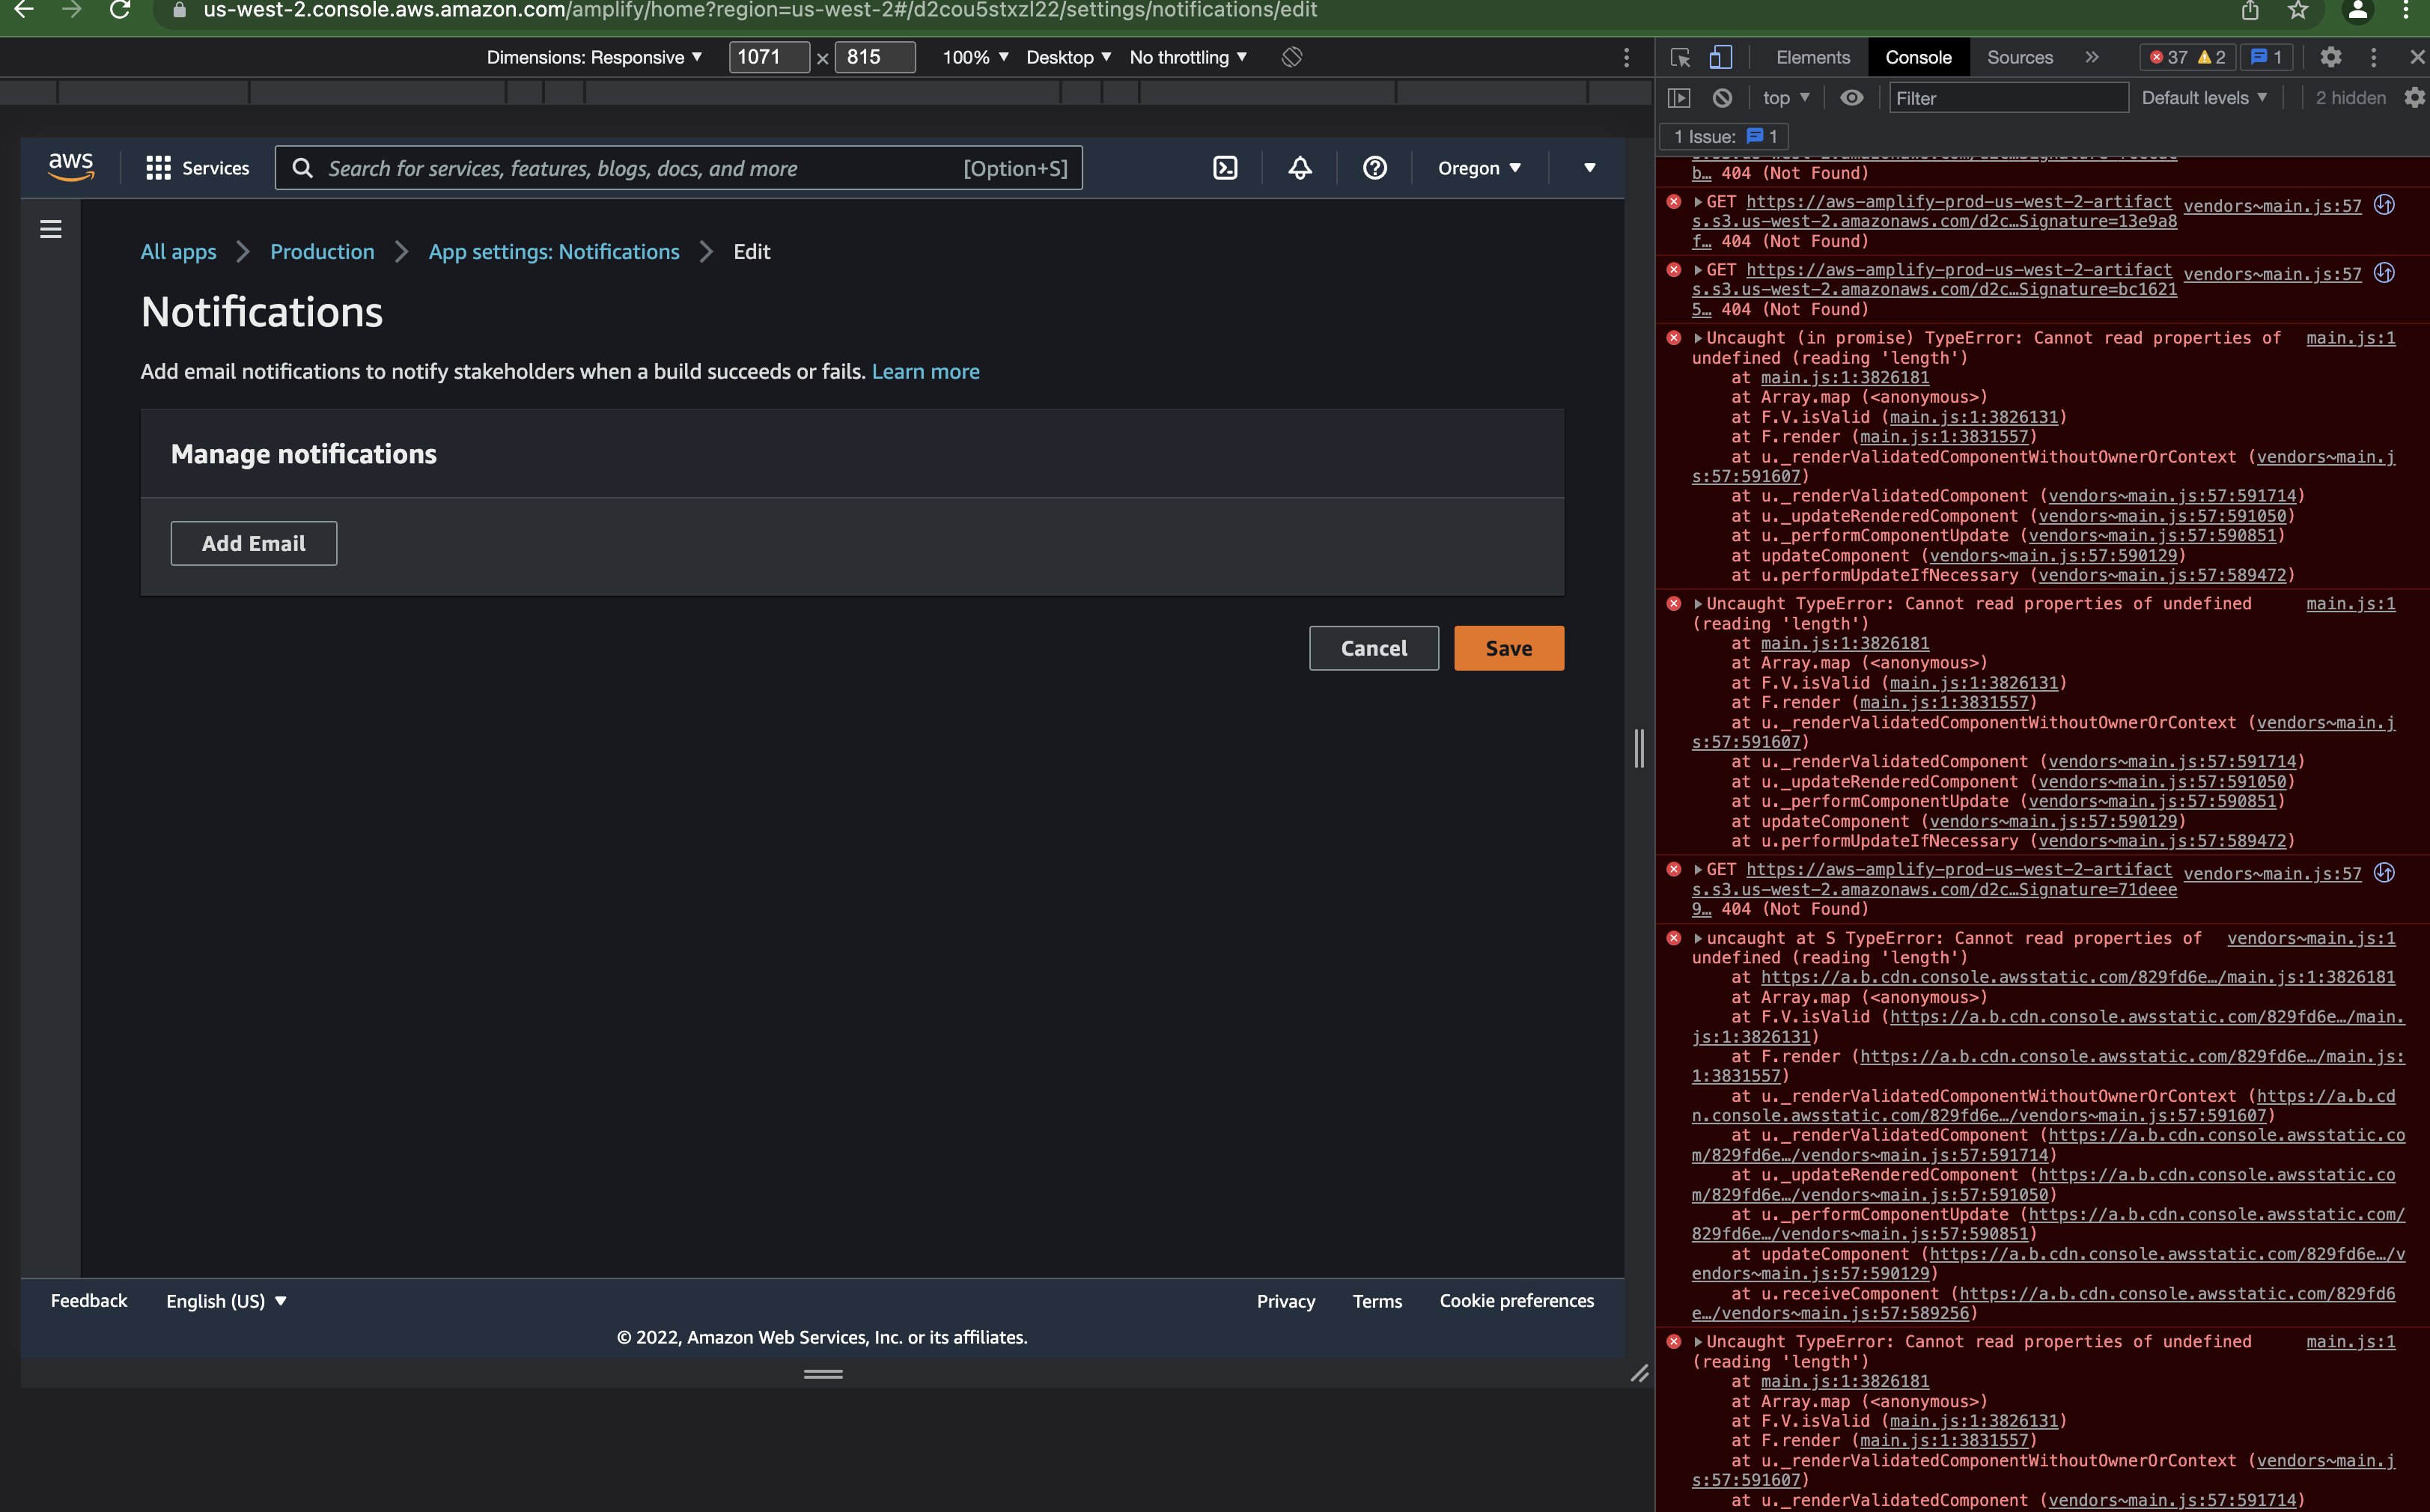This screenshot has height=1512, width=2430.
Task: Open the Default levels dropdown
Action: coord(2203,98)
